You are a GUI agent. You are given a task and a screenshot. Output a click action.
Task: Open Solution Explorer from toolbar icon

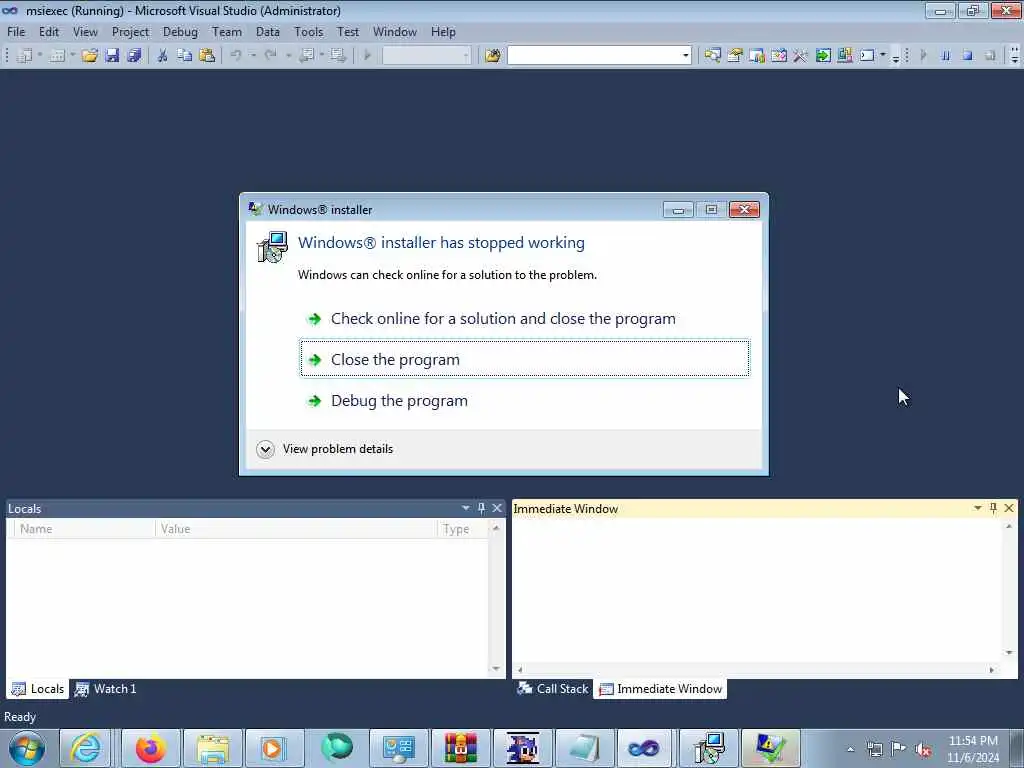coord(712,56)
